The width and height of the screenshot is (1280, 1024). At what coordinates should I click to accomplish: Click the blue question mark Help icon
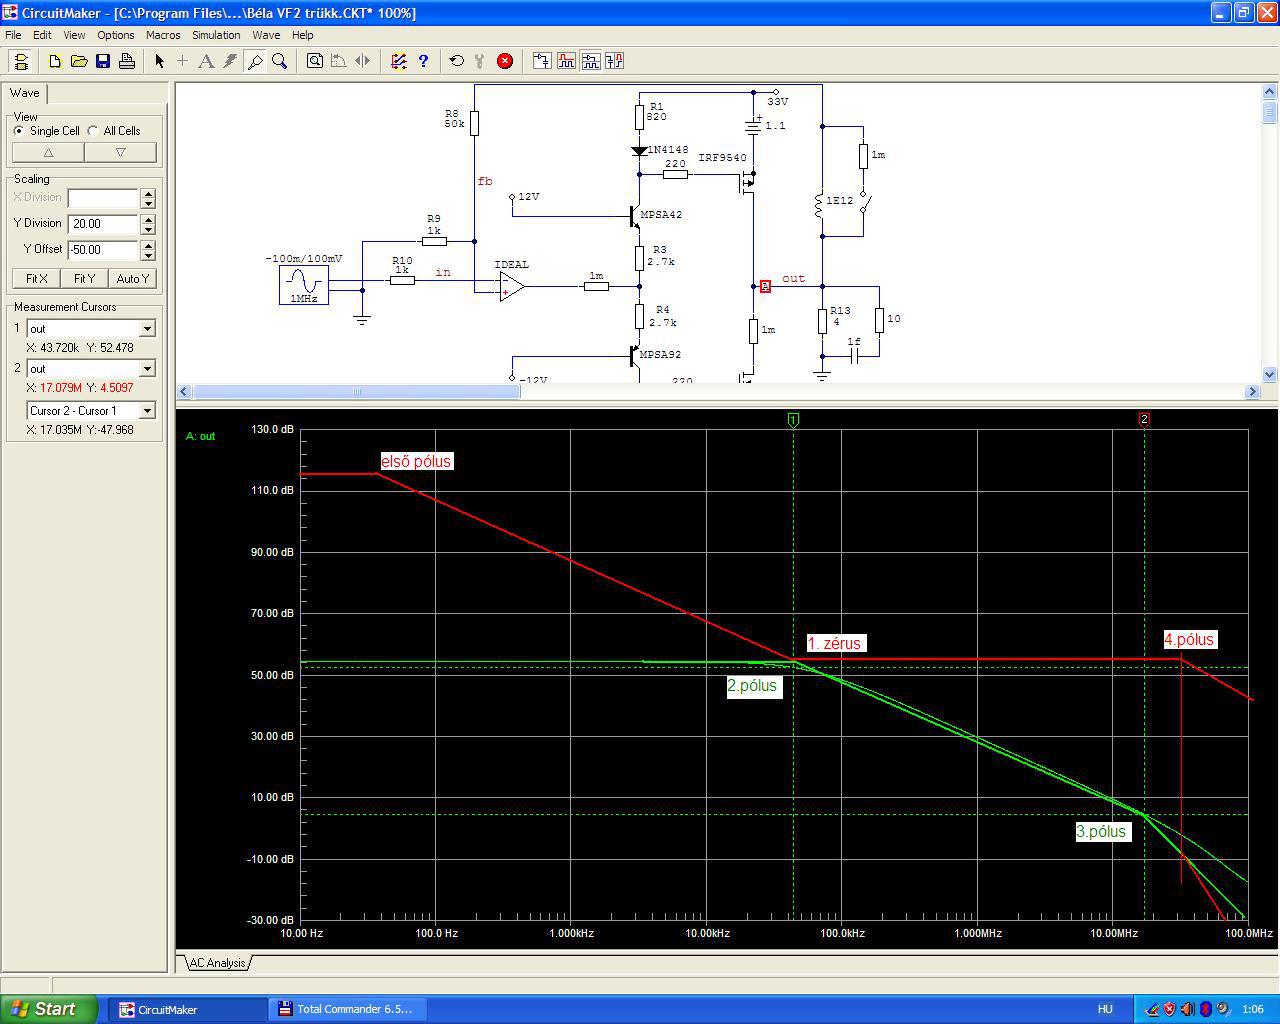coord(423,61)
